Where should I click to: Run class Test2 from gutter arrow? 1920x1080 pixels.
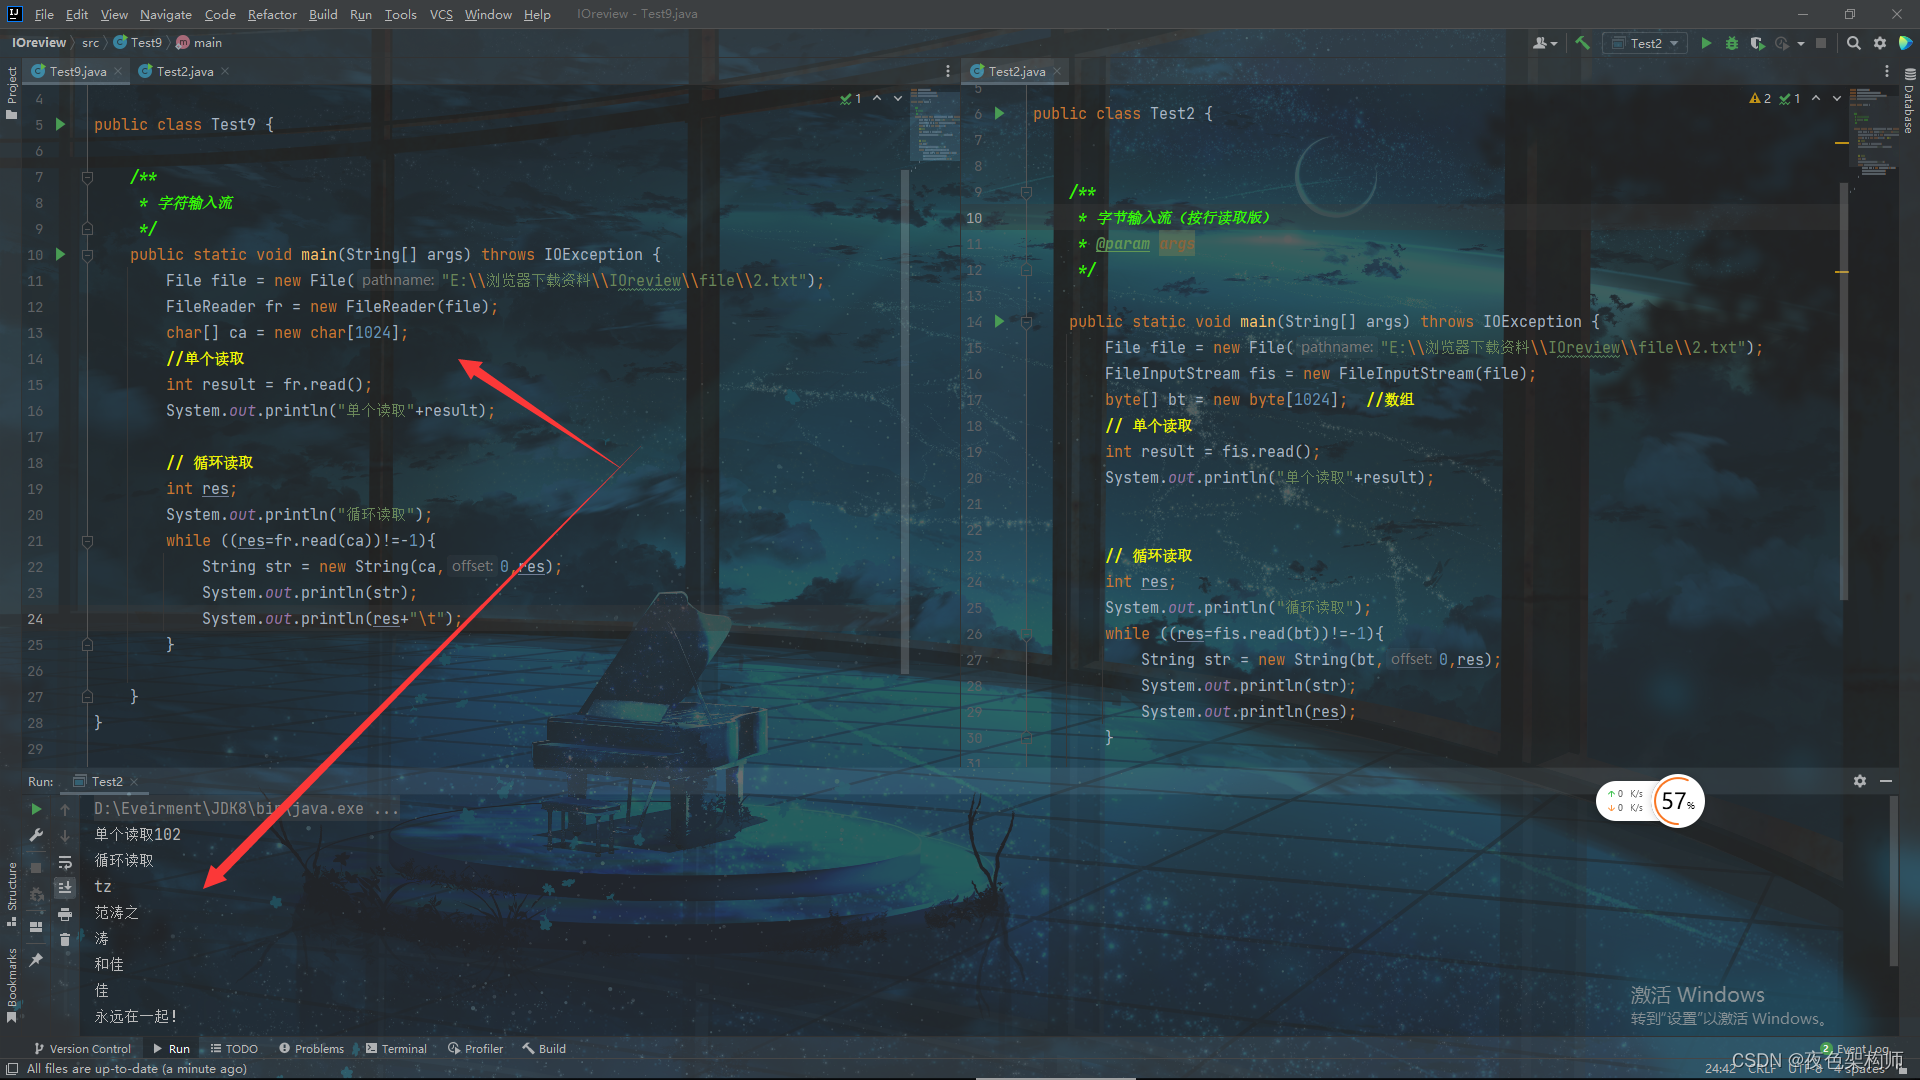coord(999,114)
